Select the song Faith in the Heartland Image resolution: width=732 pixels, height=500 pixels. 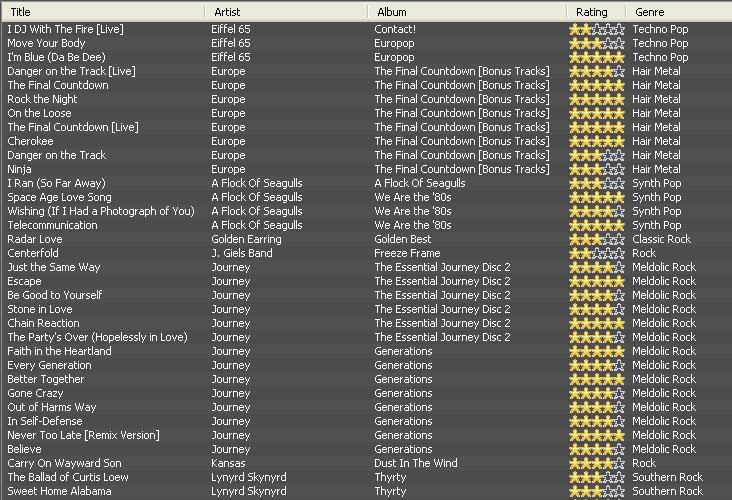point(59,352)
